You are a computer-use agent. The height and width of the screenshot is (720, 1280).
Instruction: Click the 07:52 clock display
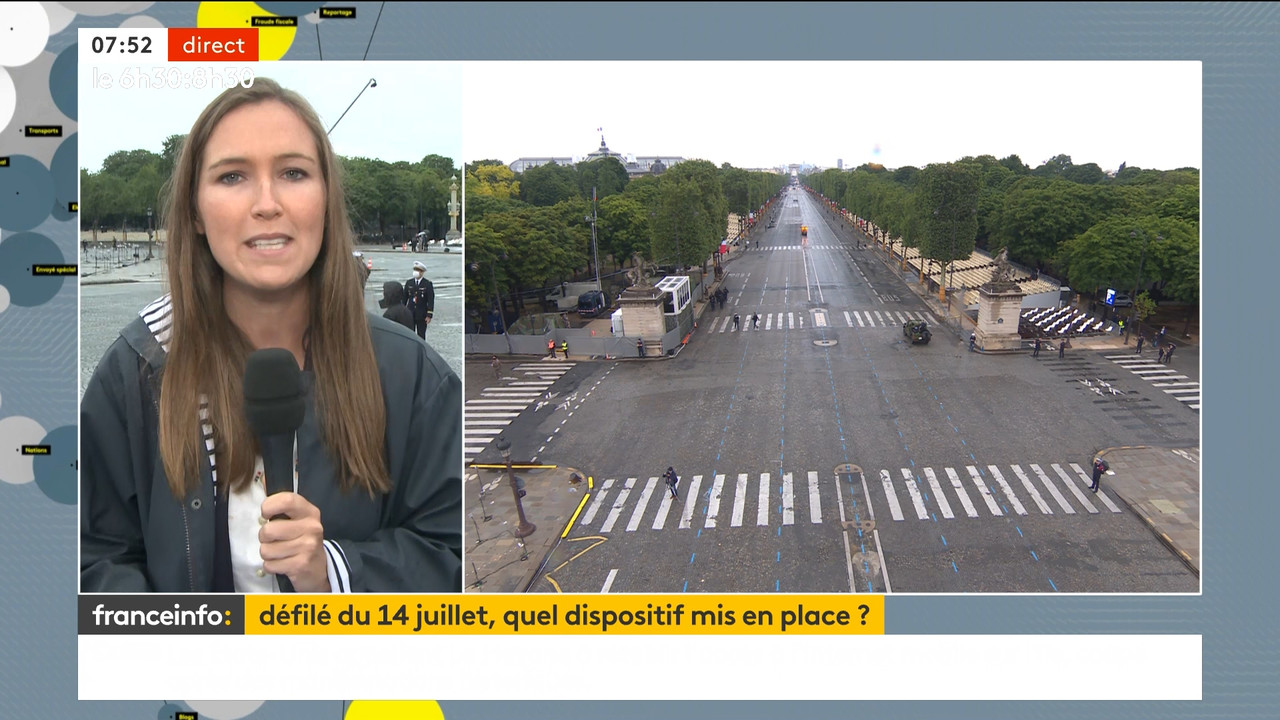122,45
